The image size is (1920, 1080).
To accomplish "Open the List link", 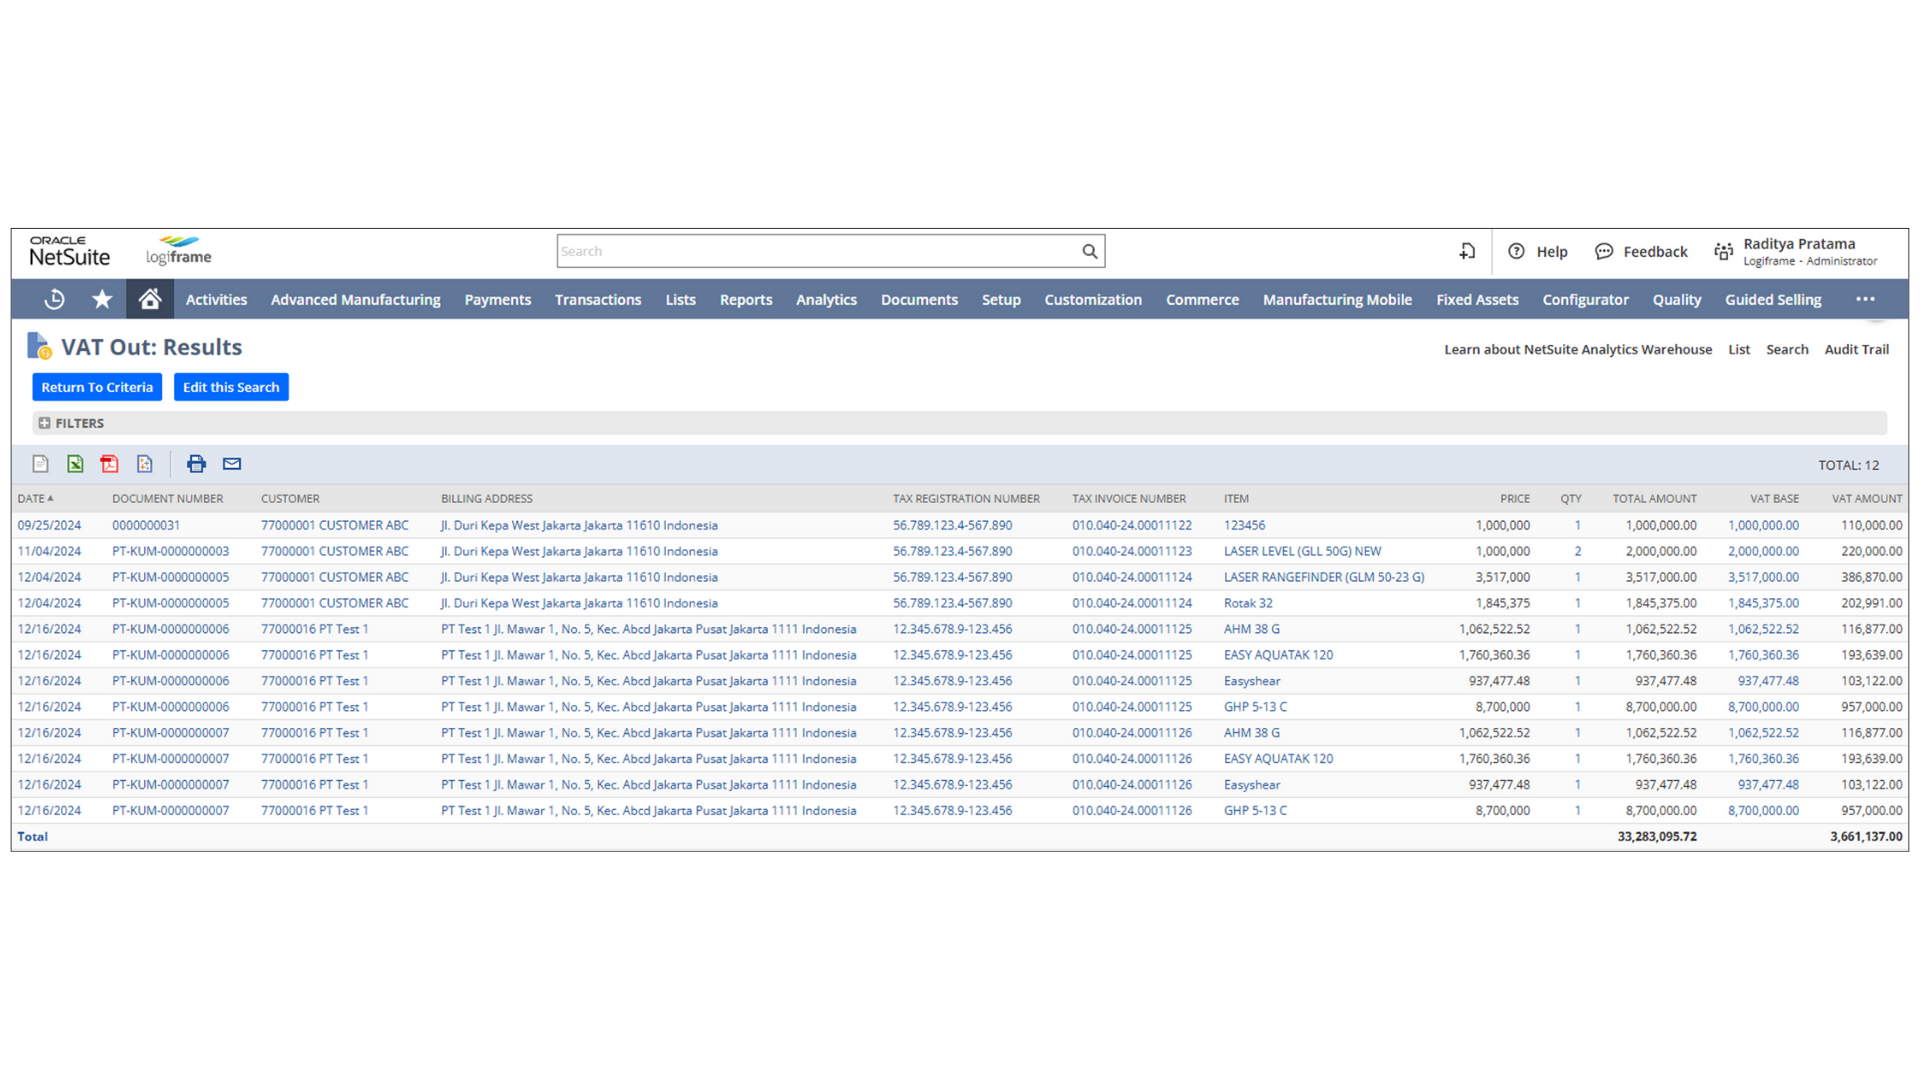I will click(1739, 349).
